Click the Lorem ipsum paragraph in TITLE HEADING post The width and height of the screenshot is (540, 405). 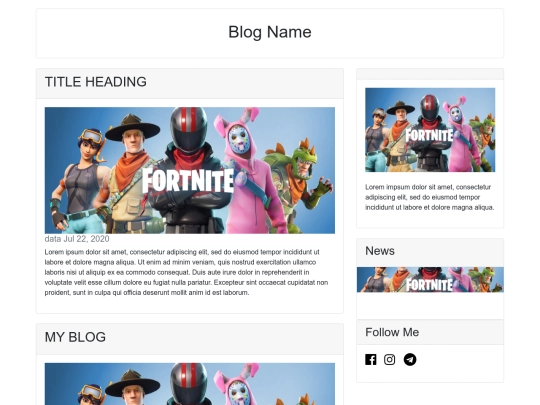[x=186, y=272]
